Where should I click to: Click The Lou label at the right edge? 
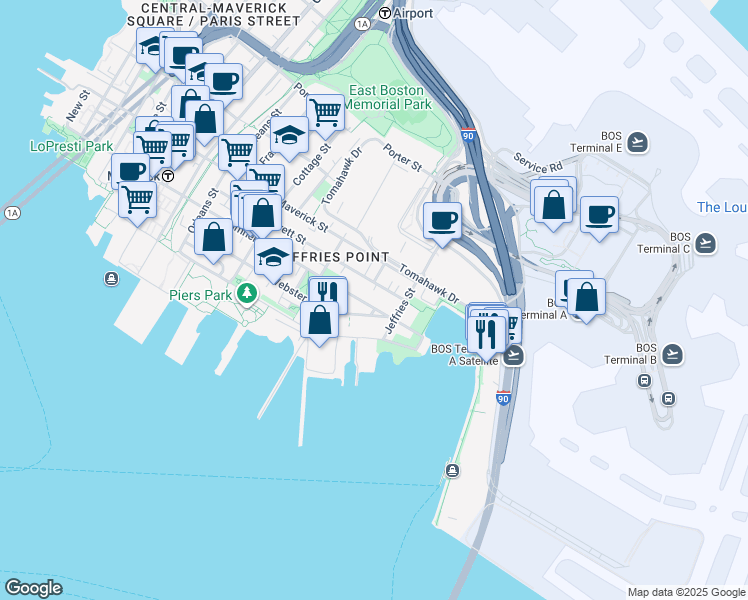722,207
